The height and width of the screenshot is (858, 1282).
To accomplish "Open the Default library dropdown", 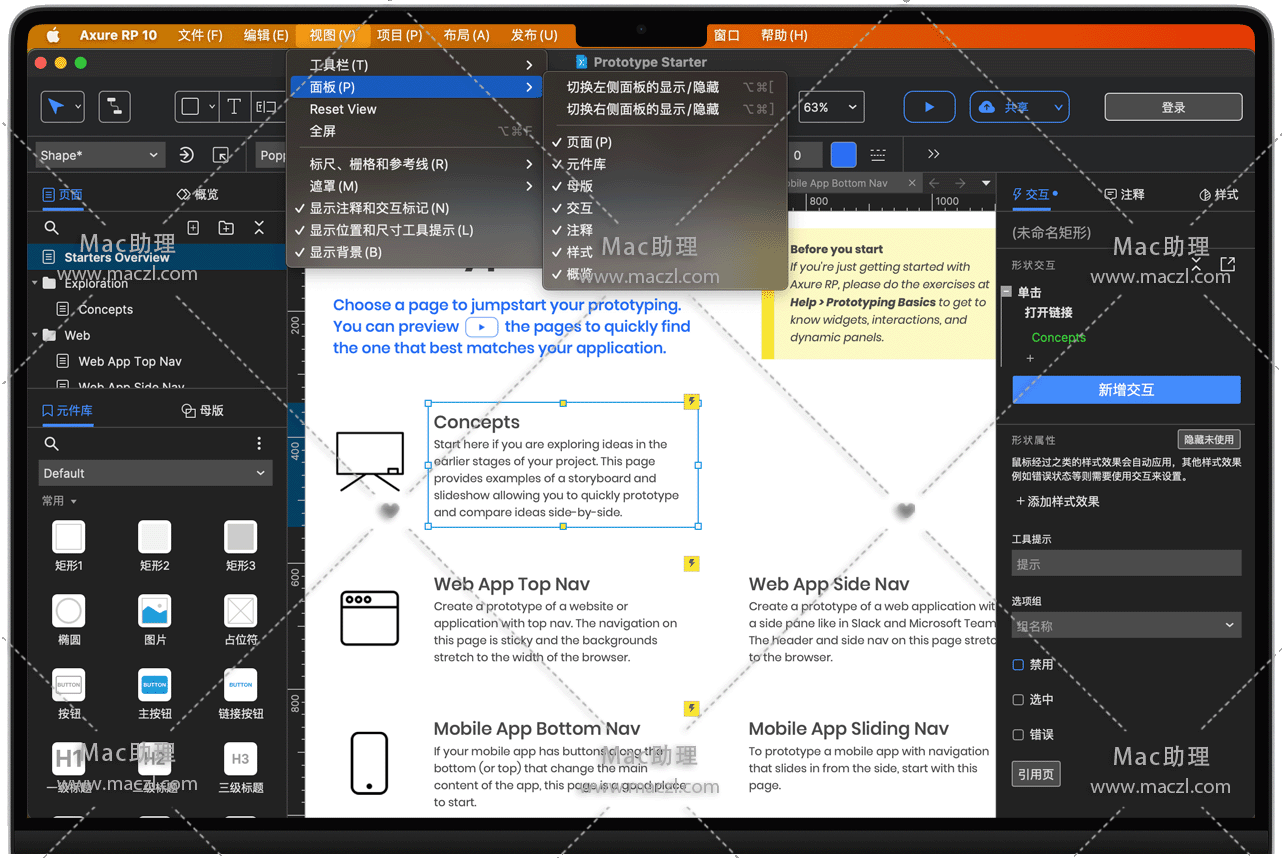I will pyautogui.click(x=155, y=473).
